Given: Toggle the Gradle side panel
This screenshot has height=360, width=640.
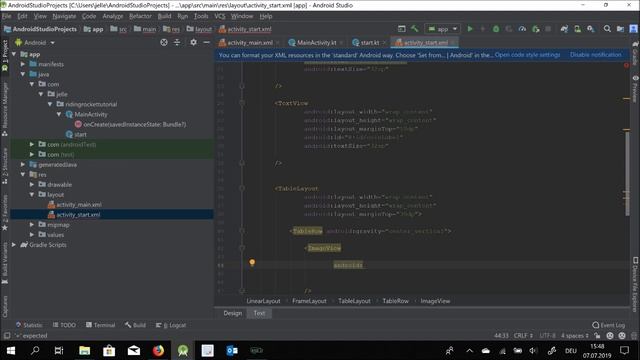Looking at the screenshot, I should click(635, 53).
